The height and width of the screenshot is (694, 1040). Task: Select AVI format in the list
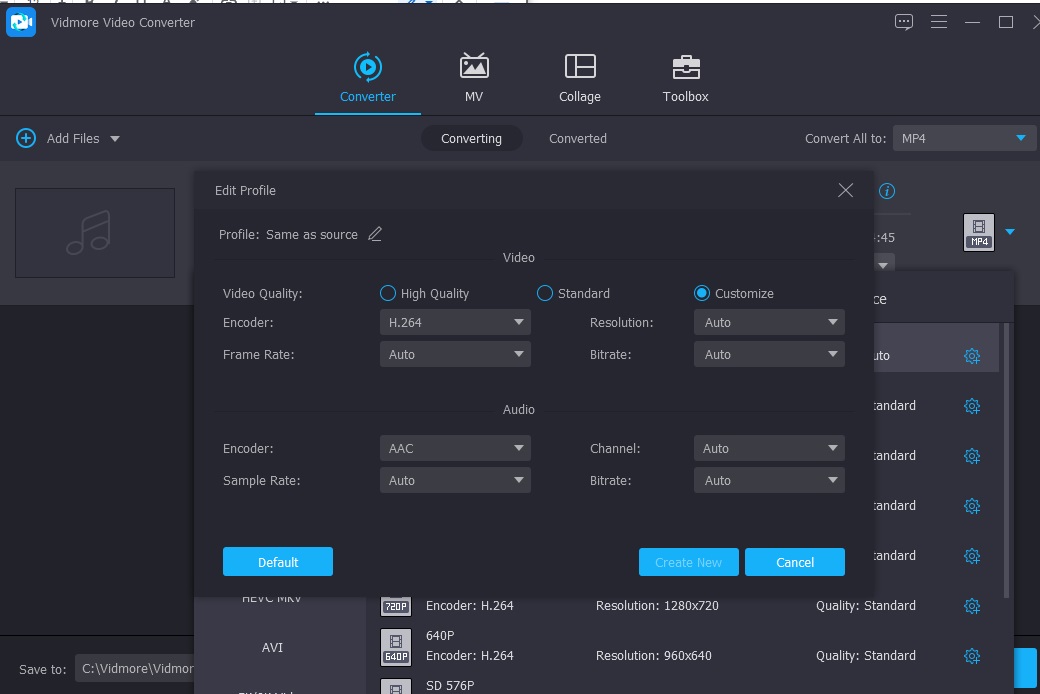(x=272, y=648)
